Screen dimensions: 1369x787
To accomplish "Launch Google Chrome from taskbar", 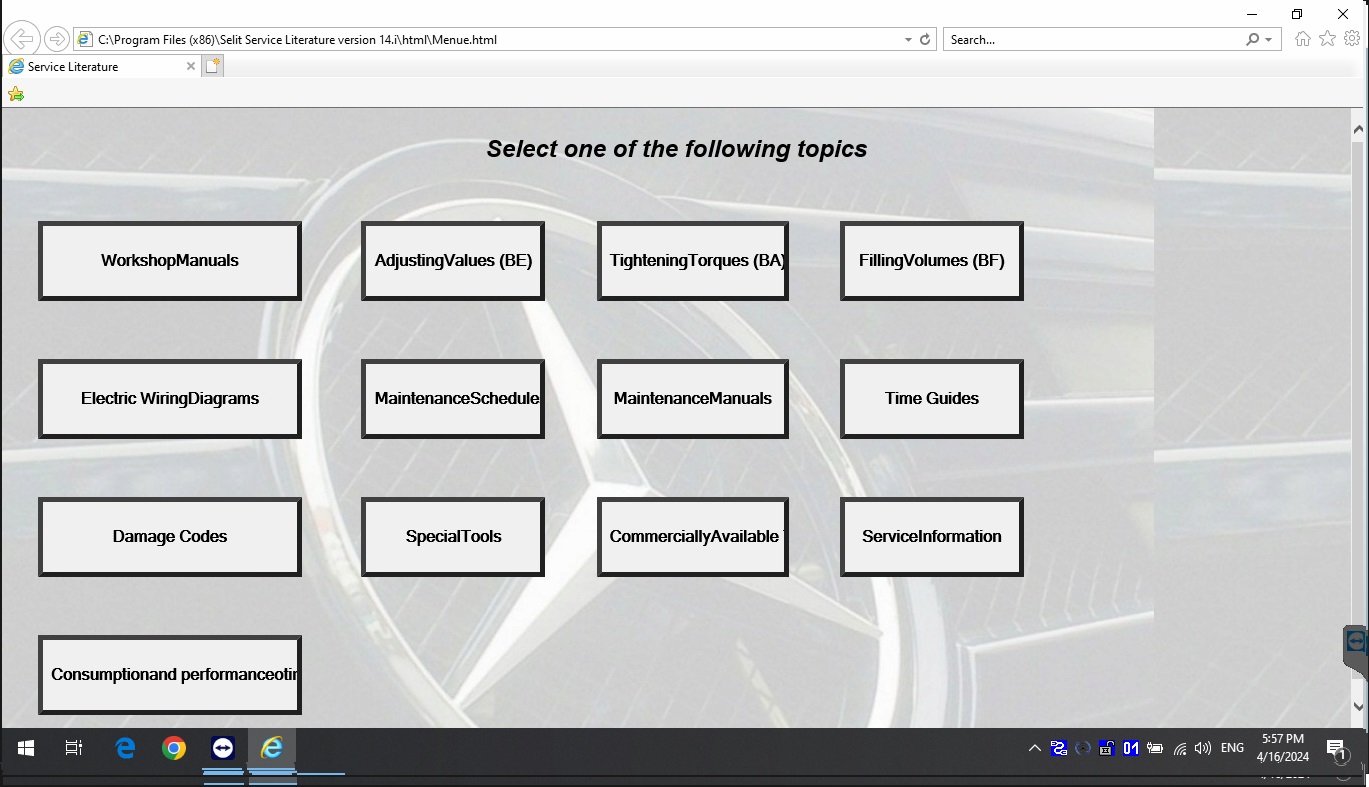I will [x=174, y=748].
